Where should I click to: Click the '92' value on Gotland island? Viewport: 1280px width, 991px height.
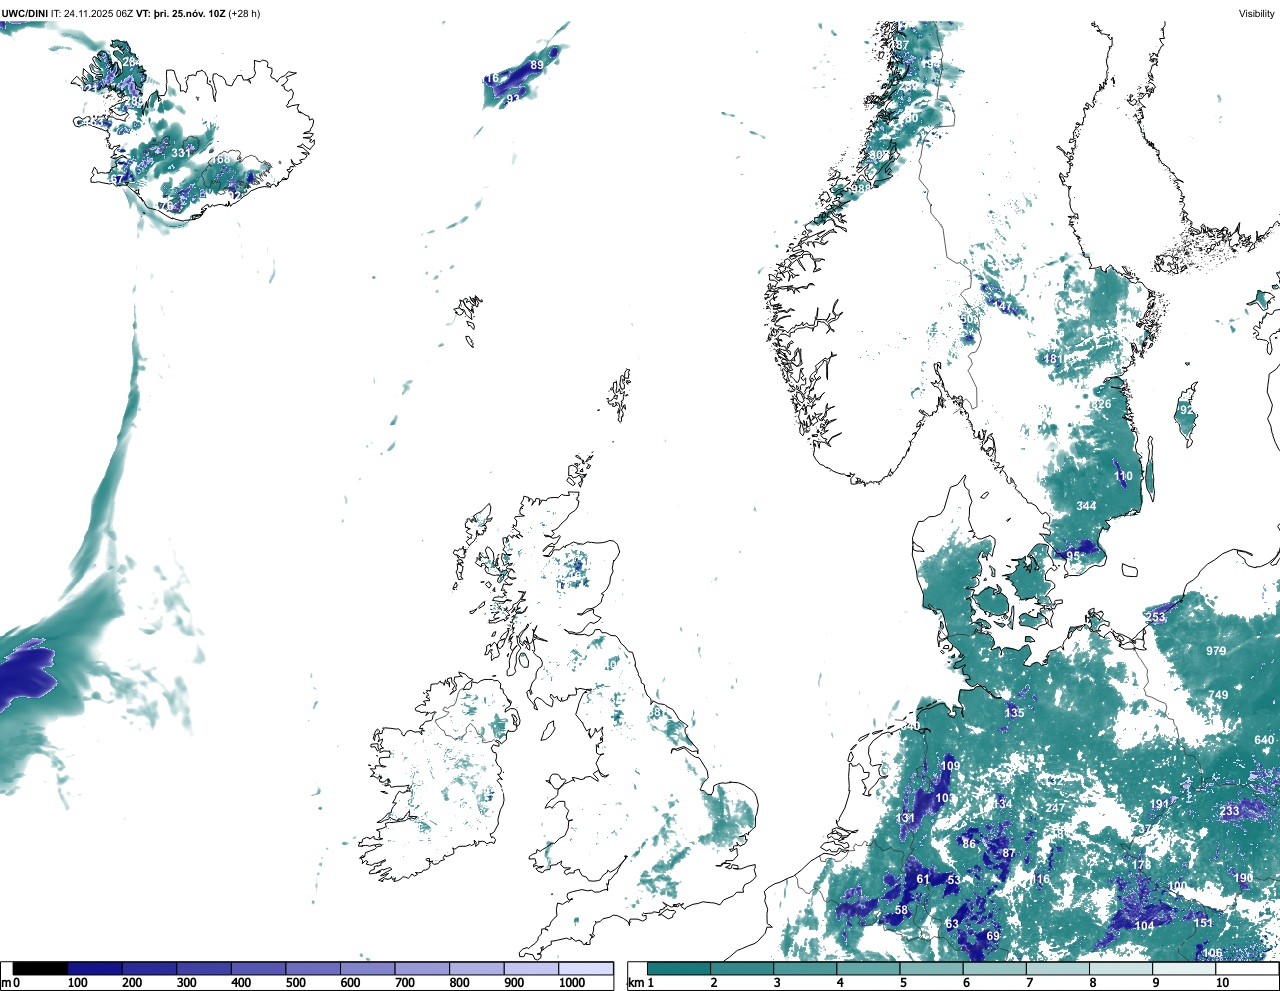click(1186, 410)
